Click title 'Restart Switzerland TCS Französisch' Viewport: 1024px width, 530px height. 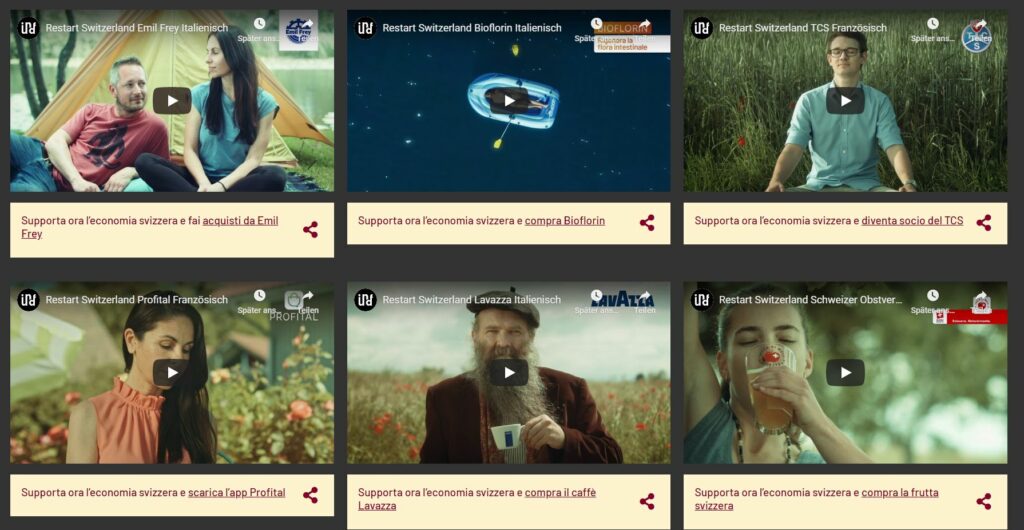(x=803, y=28)
